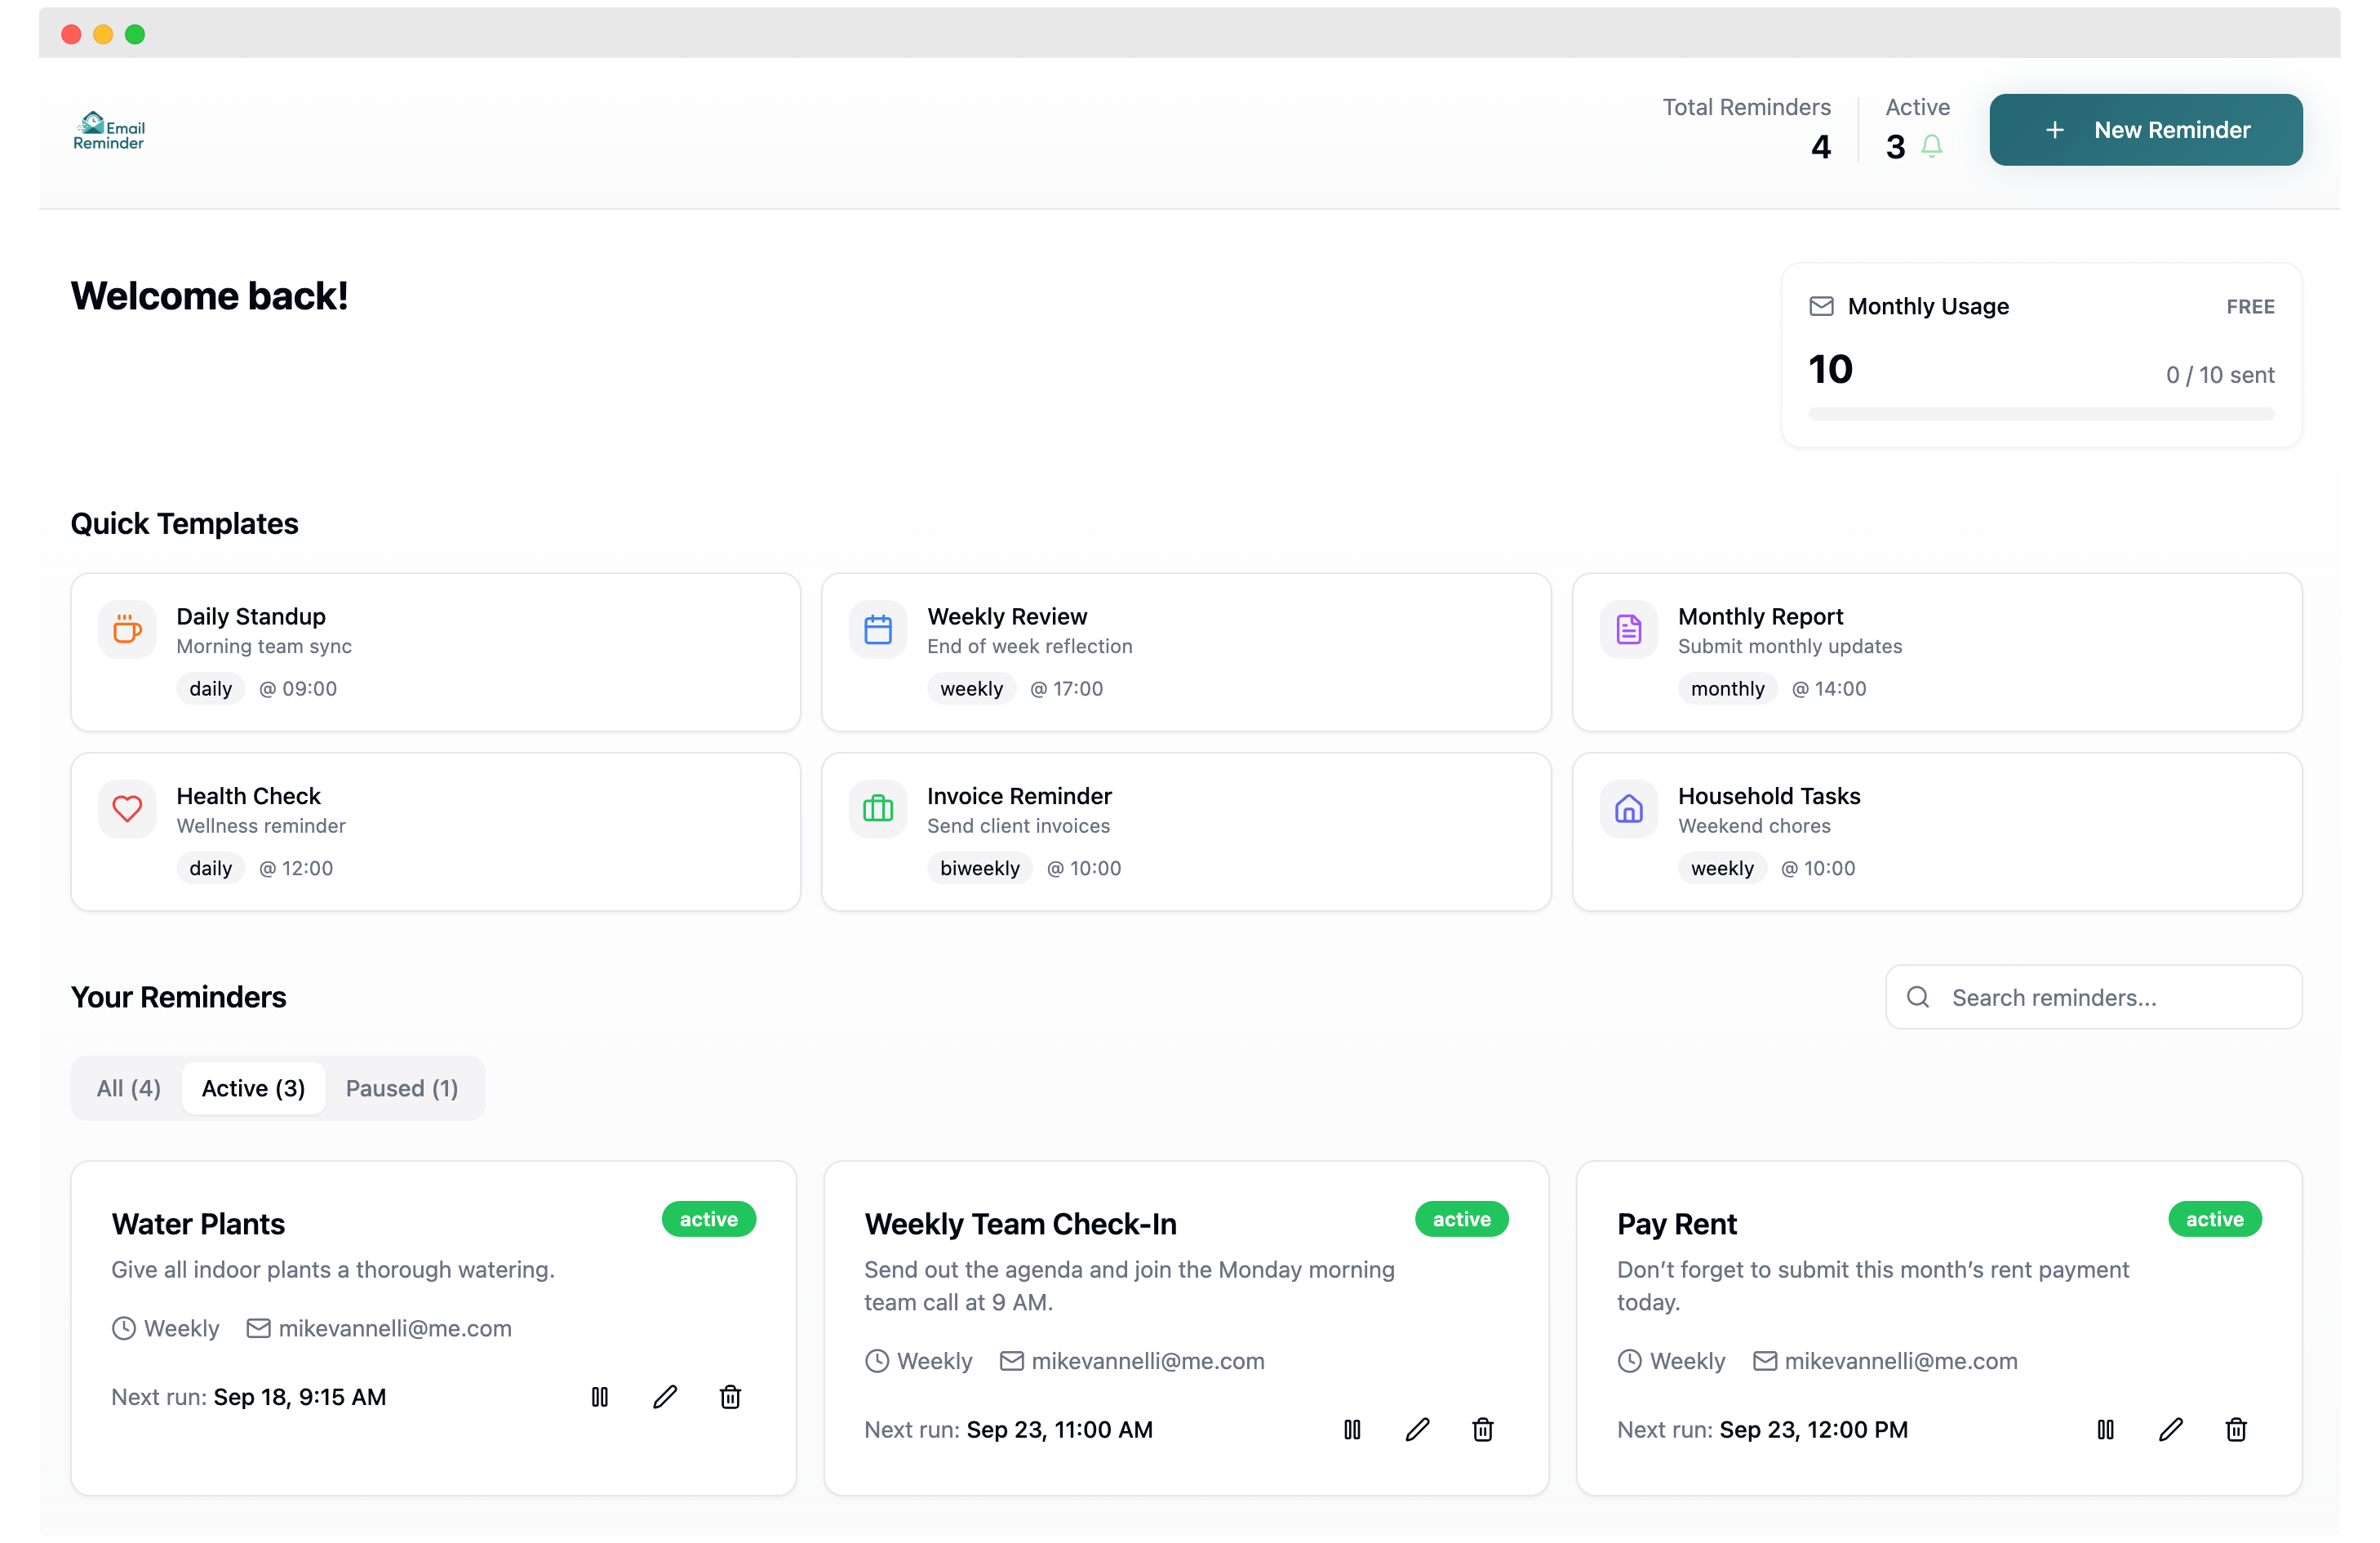Click the Weekly Review calendar icon

(877, 629)
